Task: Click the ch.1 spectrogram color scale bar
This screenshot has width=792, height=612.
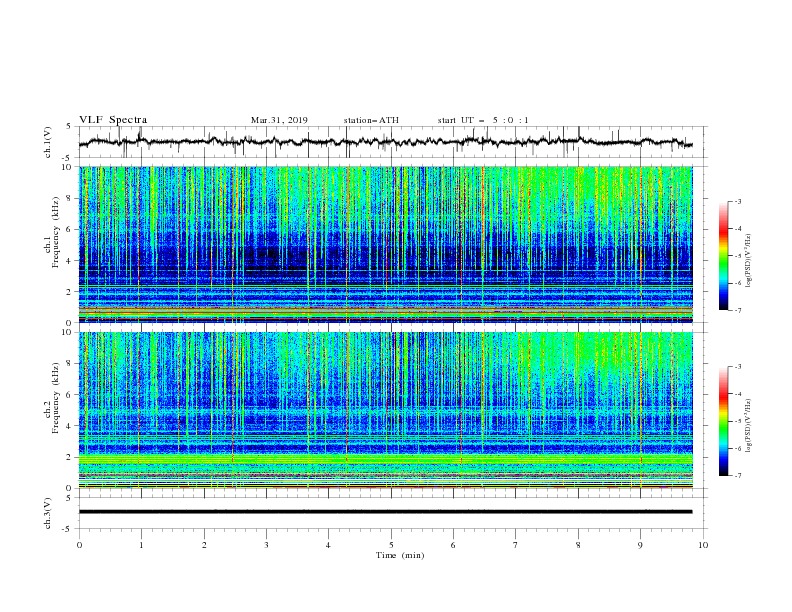Action: [723, 256]
